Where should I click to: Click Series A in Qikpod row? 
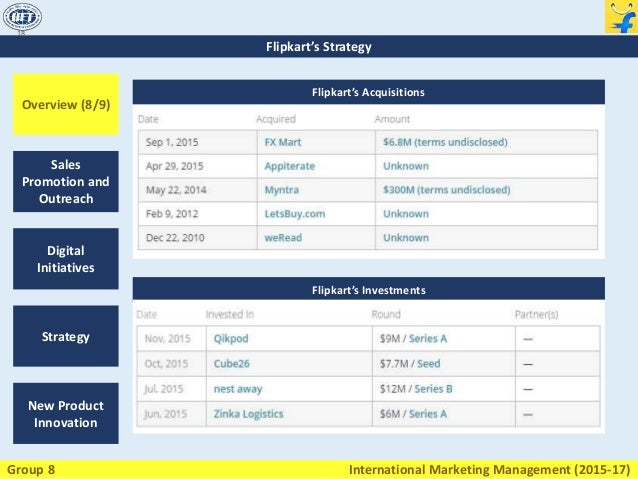[428, 339]
